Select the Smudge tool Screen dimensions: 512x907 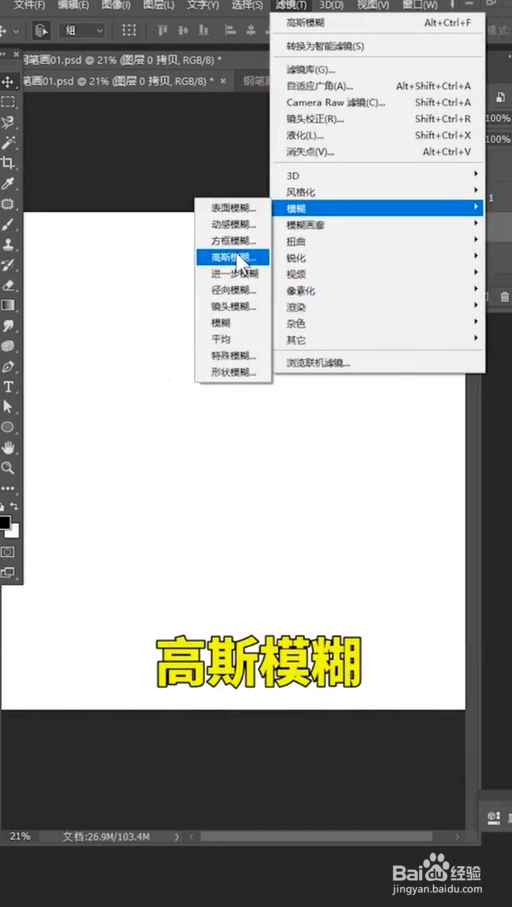point(8,326)
